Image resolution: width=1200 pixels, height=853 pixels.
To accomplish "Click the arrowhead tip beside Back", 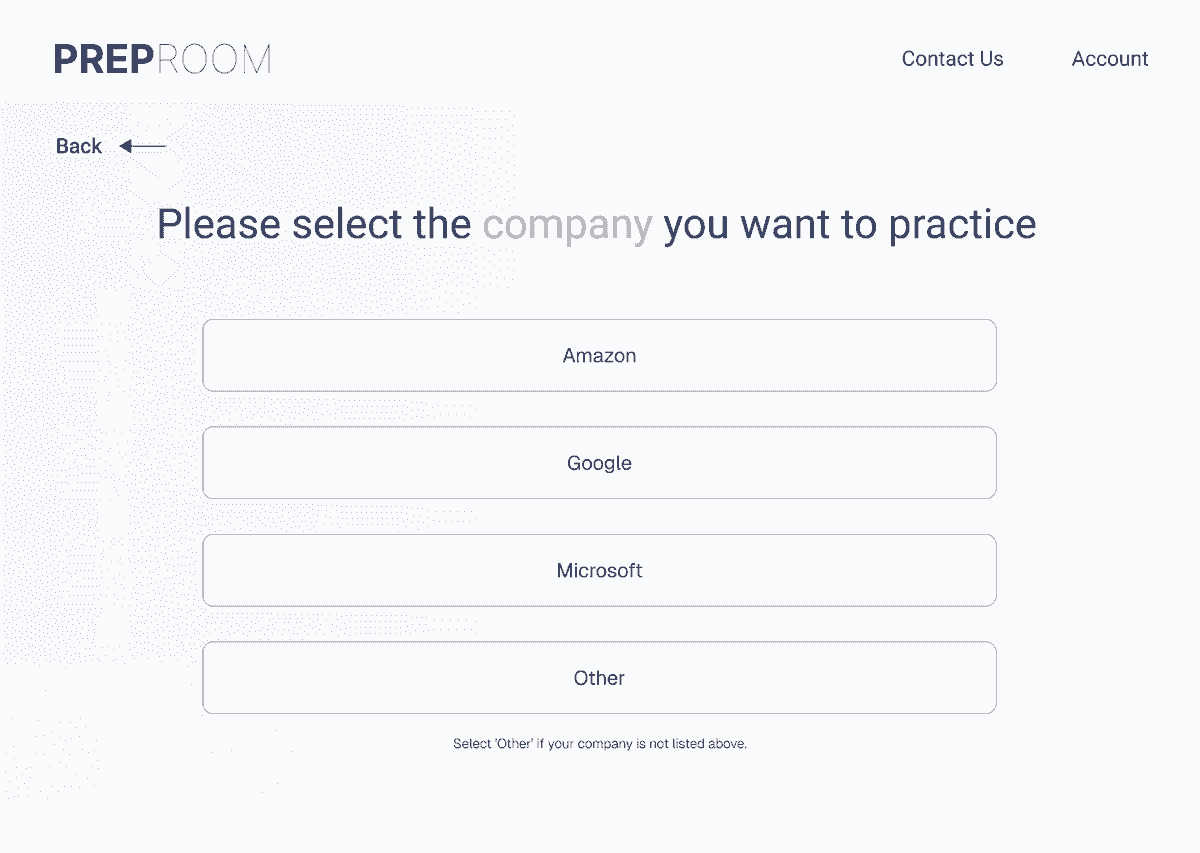I will pos(125,147).
